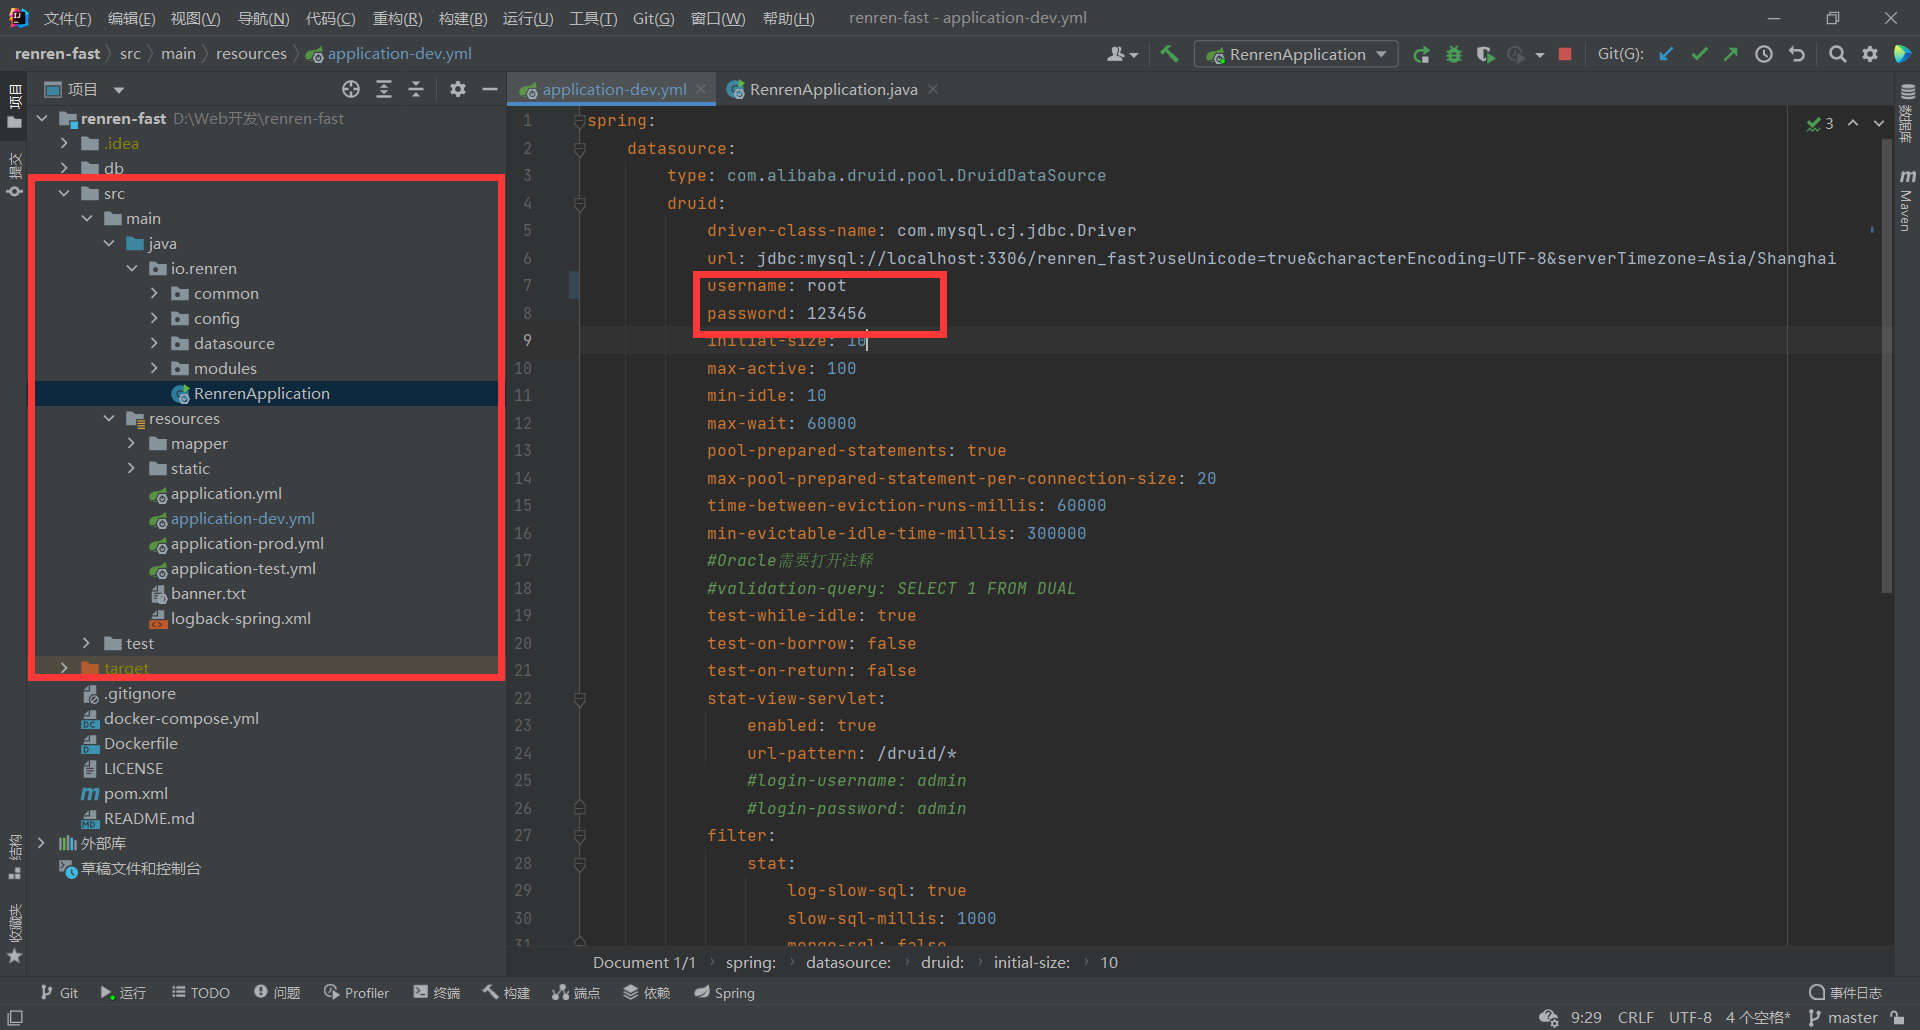Collapse the src folder
The height and width of the screenshot is (1030, 1920).
coord(64,193)
